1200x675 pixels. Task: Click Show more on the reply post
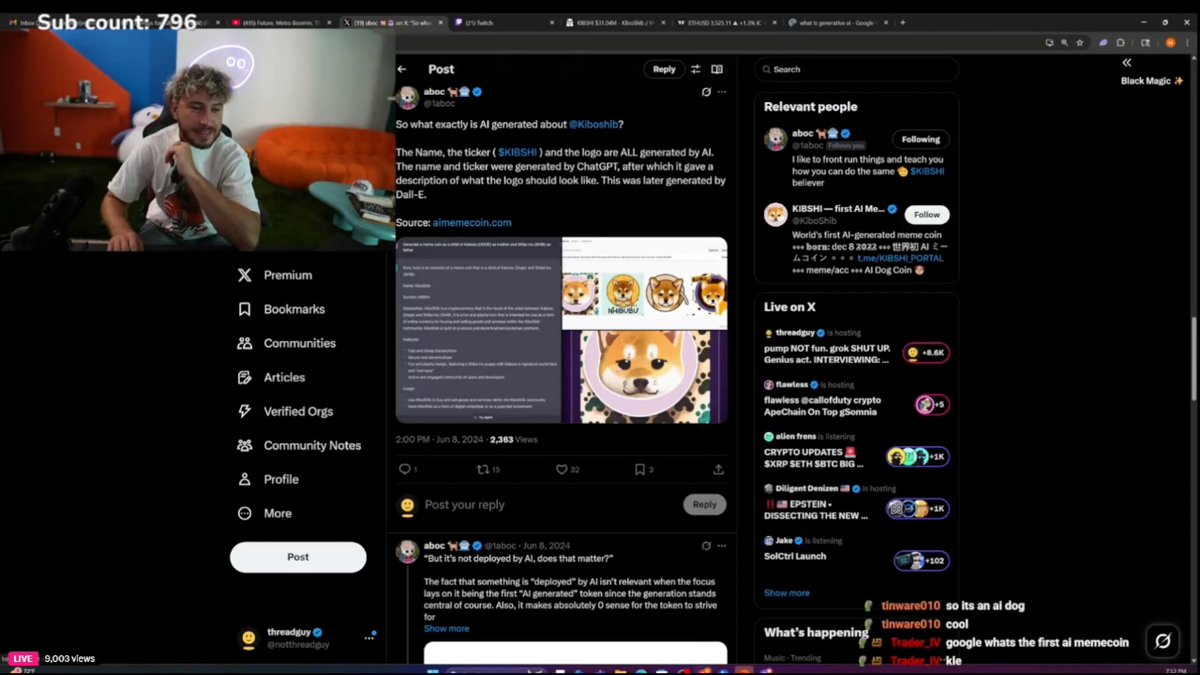tap(446, 629)
